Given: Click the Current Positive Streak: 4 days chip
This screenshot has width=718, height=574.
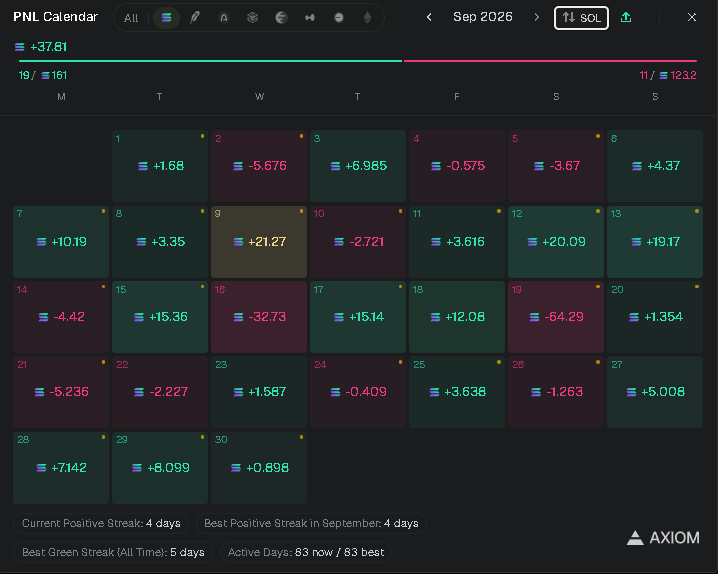Looking at the screenshot, I should (x=101, y=523).
